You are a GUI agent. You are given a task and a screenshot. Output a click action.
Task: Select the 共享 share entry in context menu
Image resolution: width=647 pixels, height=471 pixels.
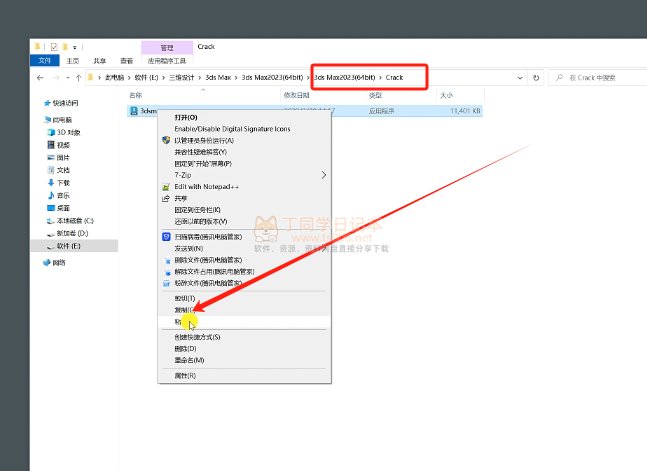pos(181,198)
